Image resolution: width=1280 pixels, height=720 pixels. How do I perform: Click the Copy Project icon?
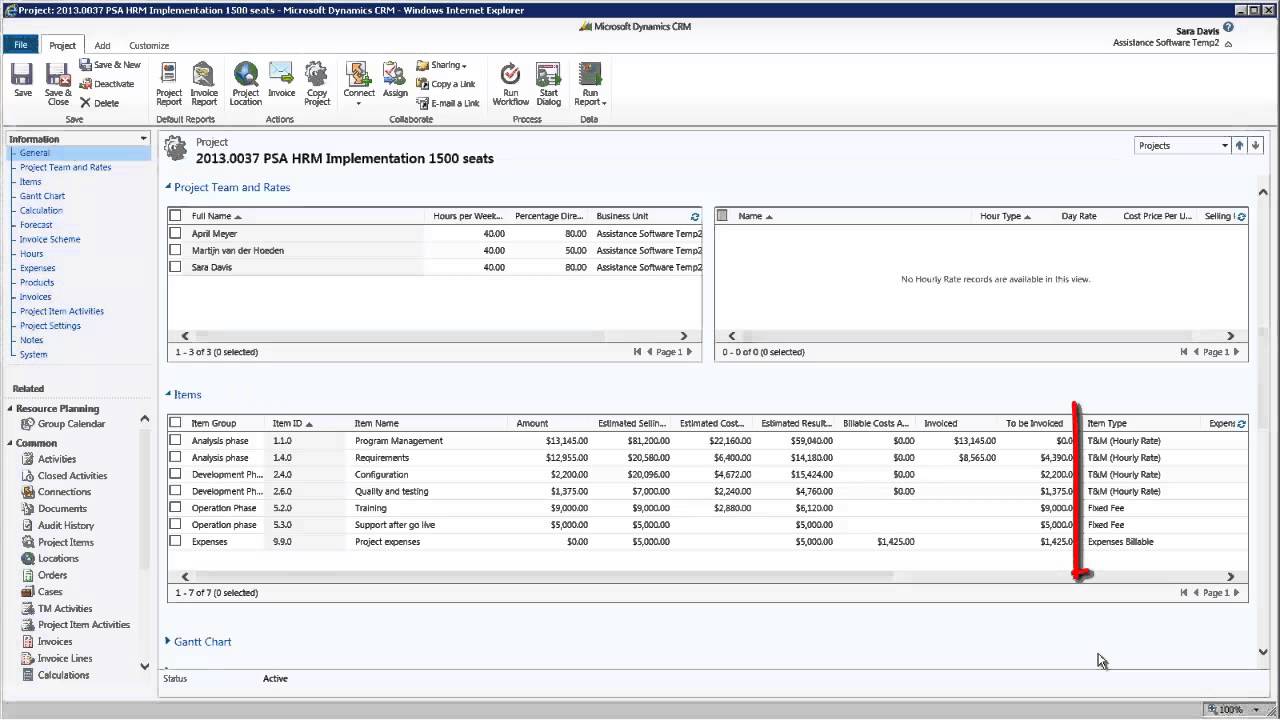click(317, 83)
